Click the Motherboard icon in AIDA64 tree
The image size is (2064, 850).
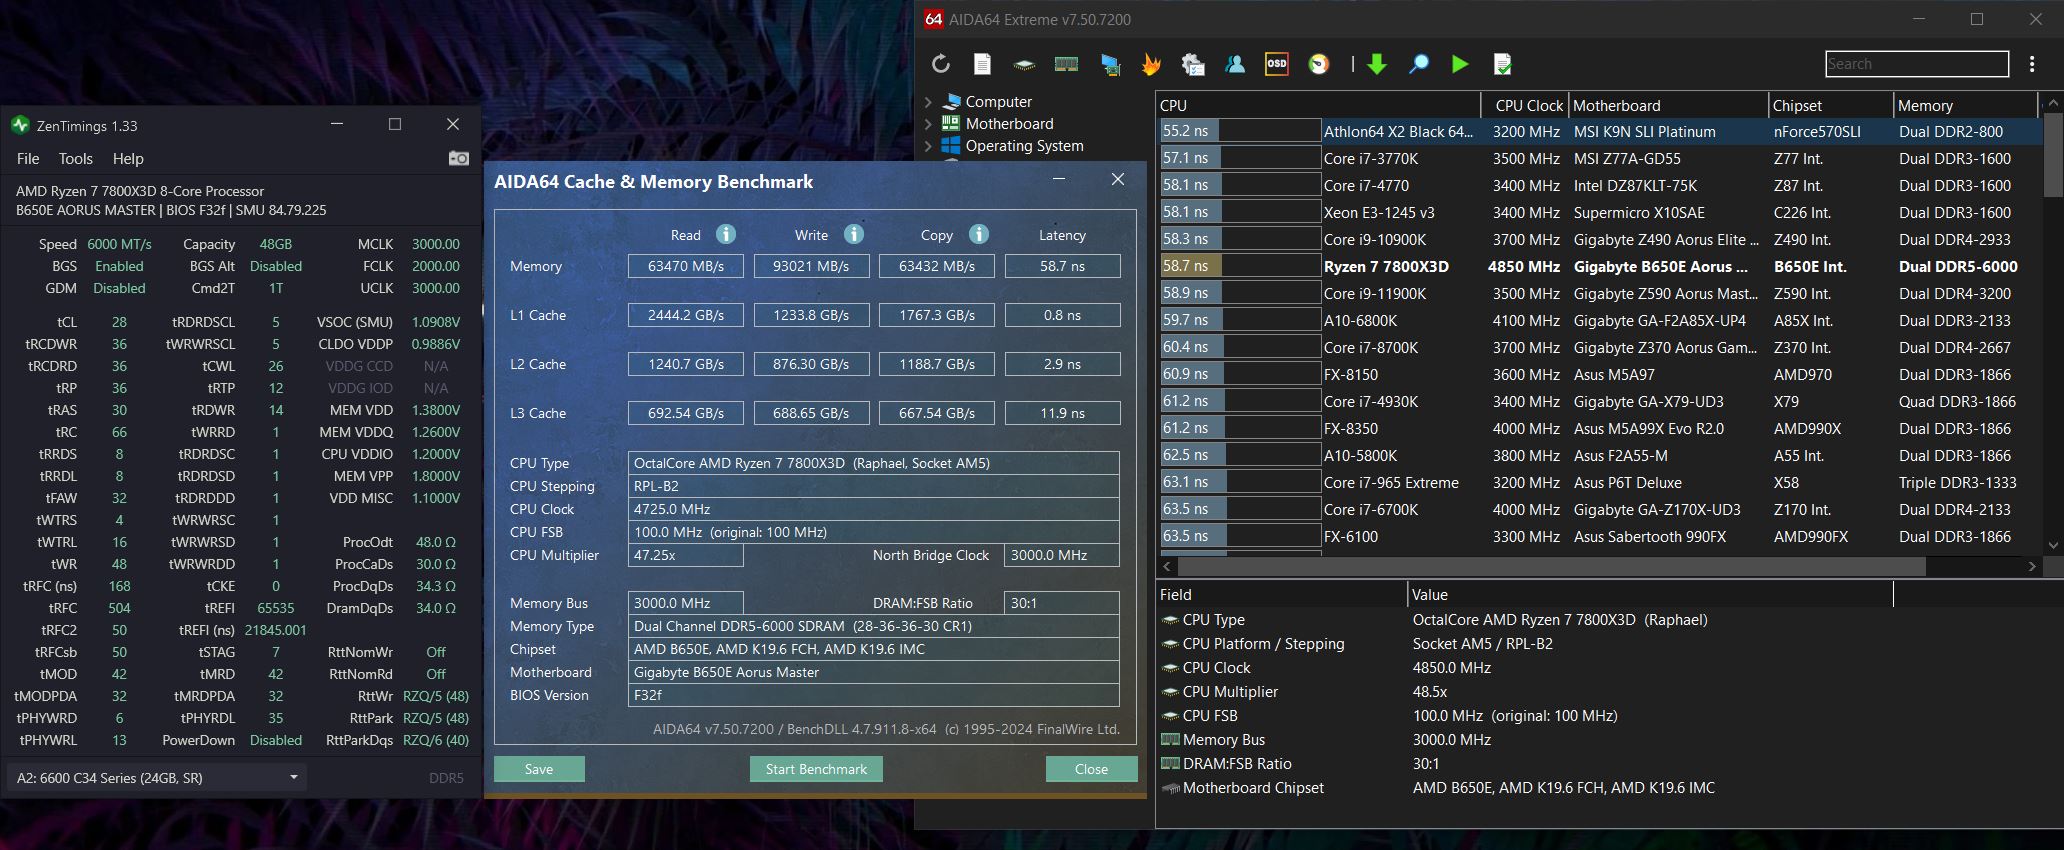pos(951,124)
